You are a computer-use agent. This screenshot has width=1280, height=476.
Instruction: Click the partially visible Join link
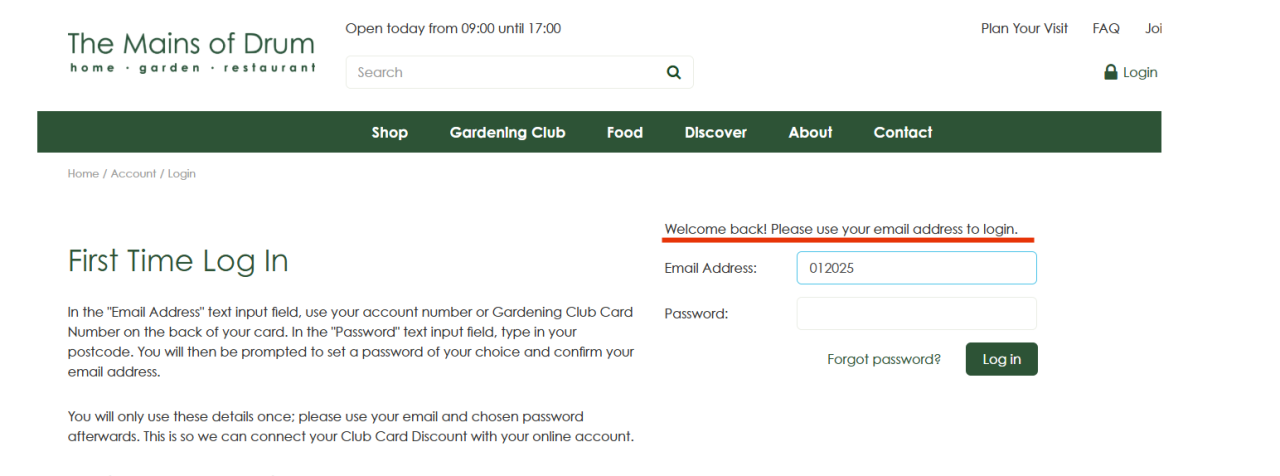(x=1154, y=28)
